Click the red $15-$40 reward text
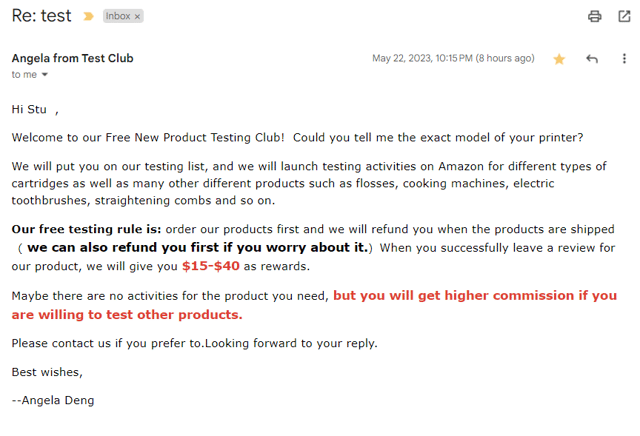The image size is (640, 436). pyautogui.click(x=210, y=266)
